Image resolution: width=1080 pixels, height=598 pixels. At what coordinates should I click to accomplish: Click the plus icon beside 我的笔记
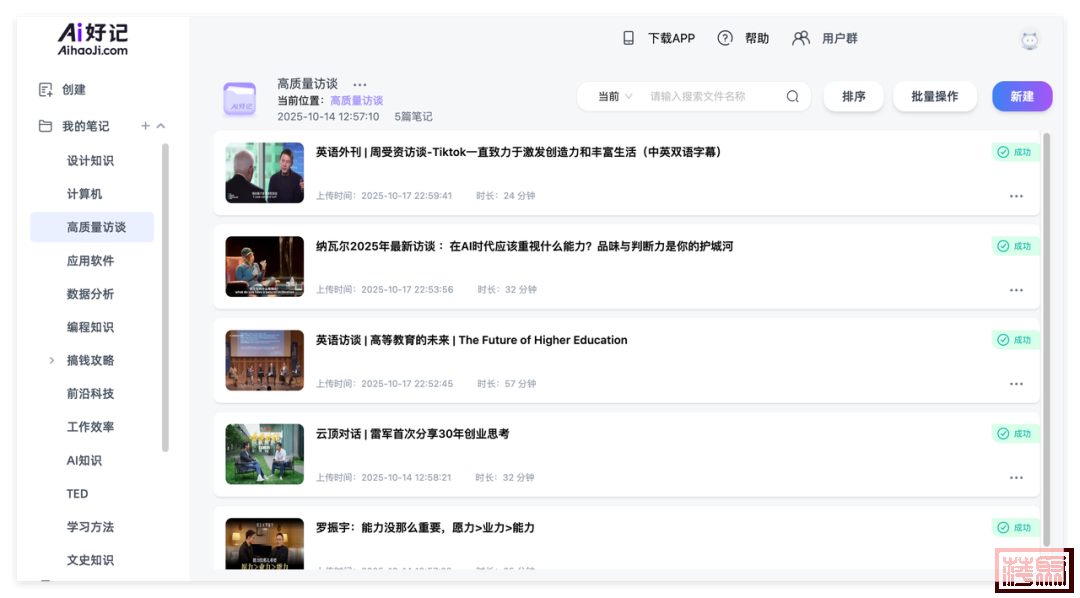[x=145, y=126]
